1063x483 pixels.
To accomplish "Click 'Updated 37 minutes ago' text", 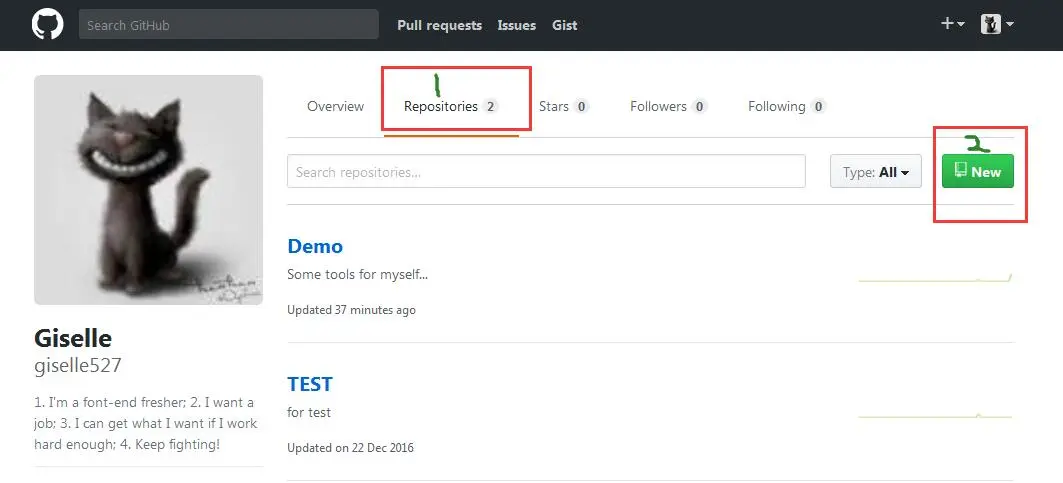I will point(351,310).
